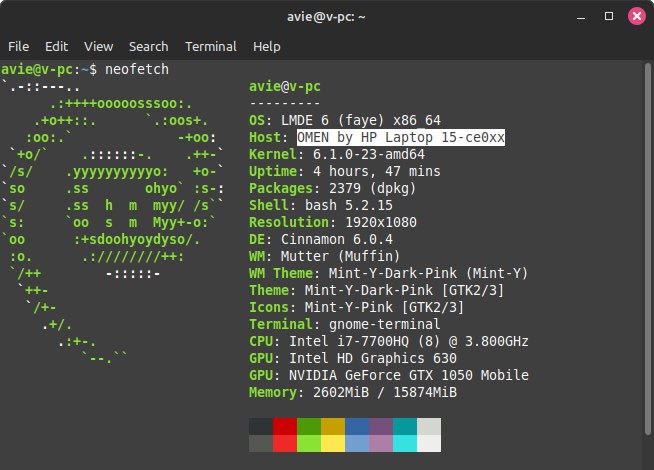This screenshot has height=470, width=654.
Task: Click the green 'avie@v-pc' header in neofetch output
Action: pyautogui.click(x=285, y=86)
